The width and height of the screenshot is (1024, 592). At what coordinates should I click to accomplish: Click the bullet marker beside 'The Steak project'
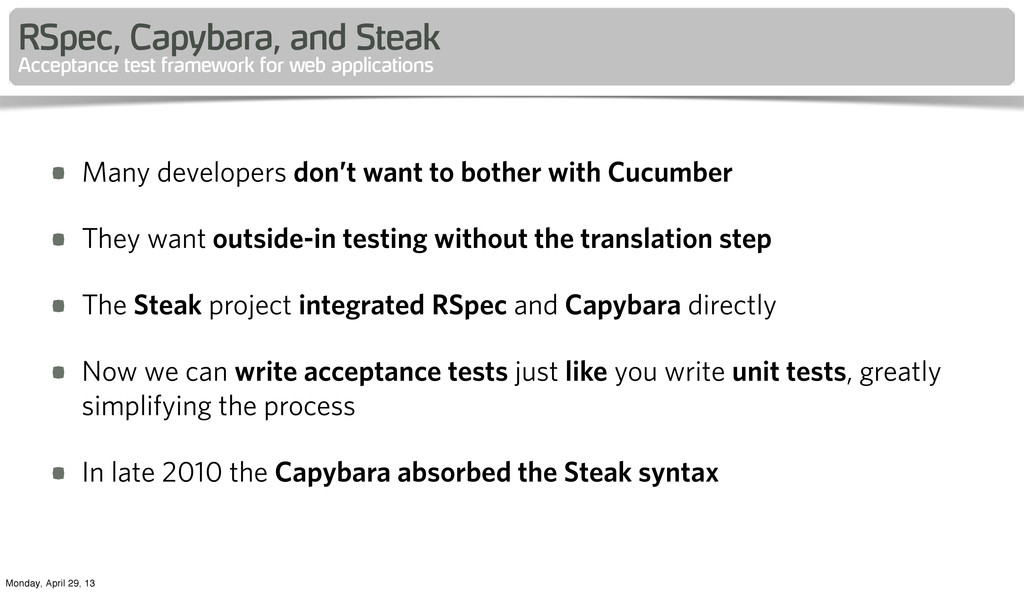(x=59, y=306)
